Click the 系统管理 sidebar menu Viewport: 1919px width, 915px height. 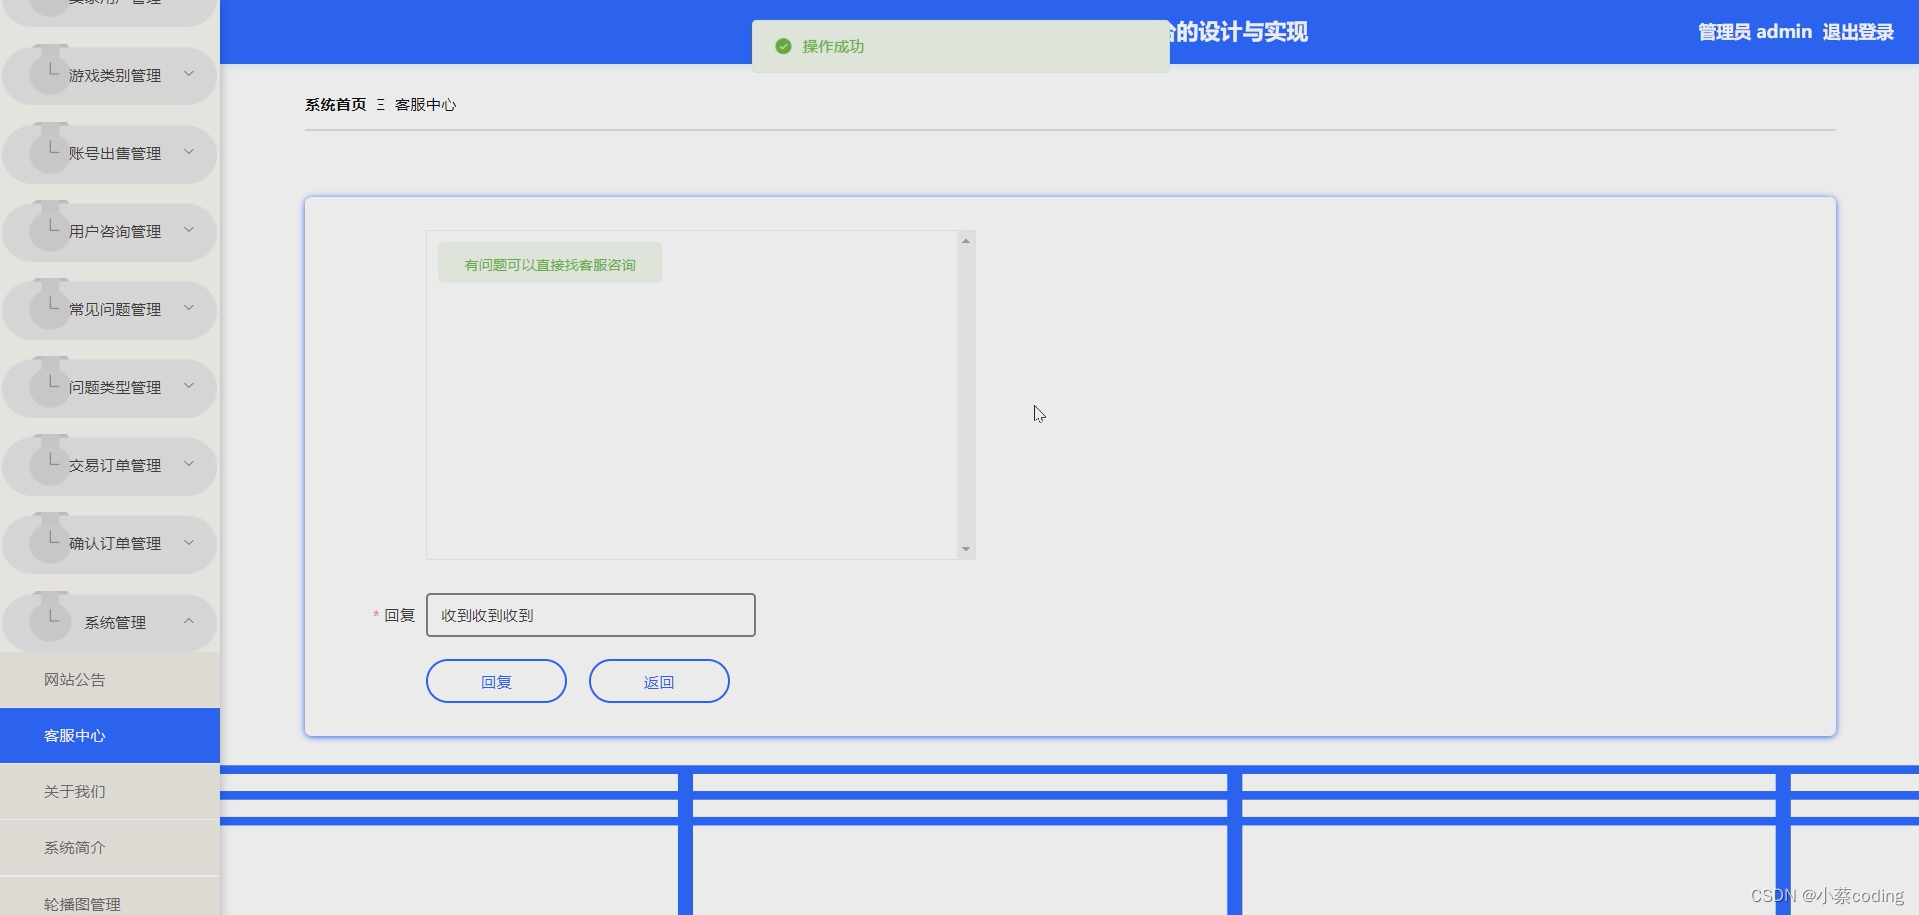[110, 622]
